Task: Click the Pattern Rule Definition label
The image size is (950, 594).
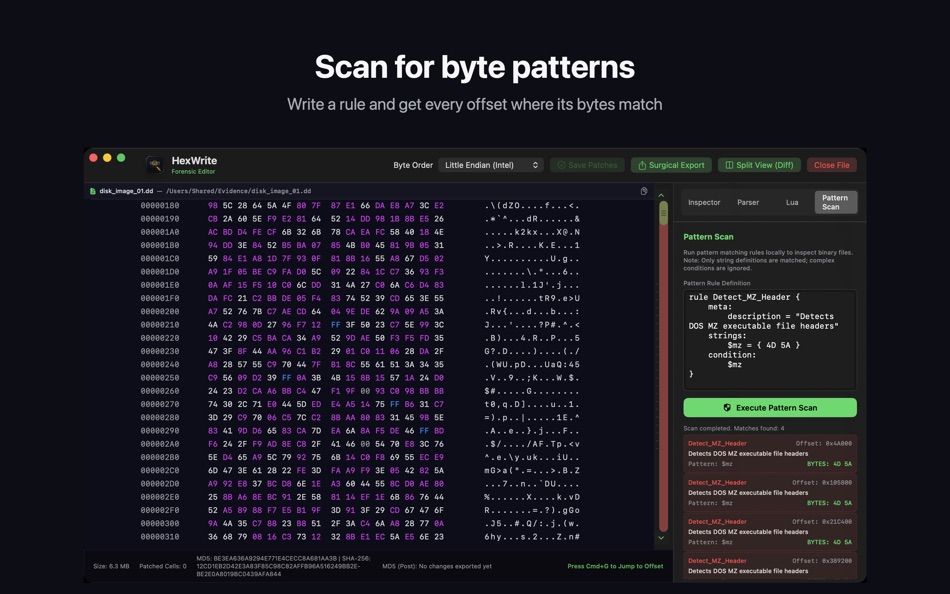Action: coord(717,283)
